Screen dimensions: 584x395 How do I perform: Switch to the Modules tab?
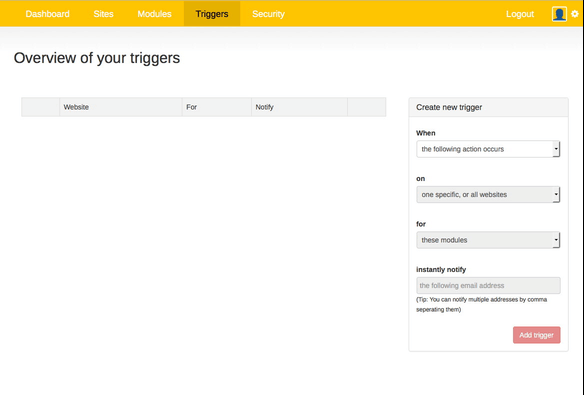[x=154, y=14]
